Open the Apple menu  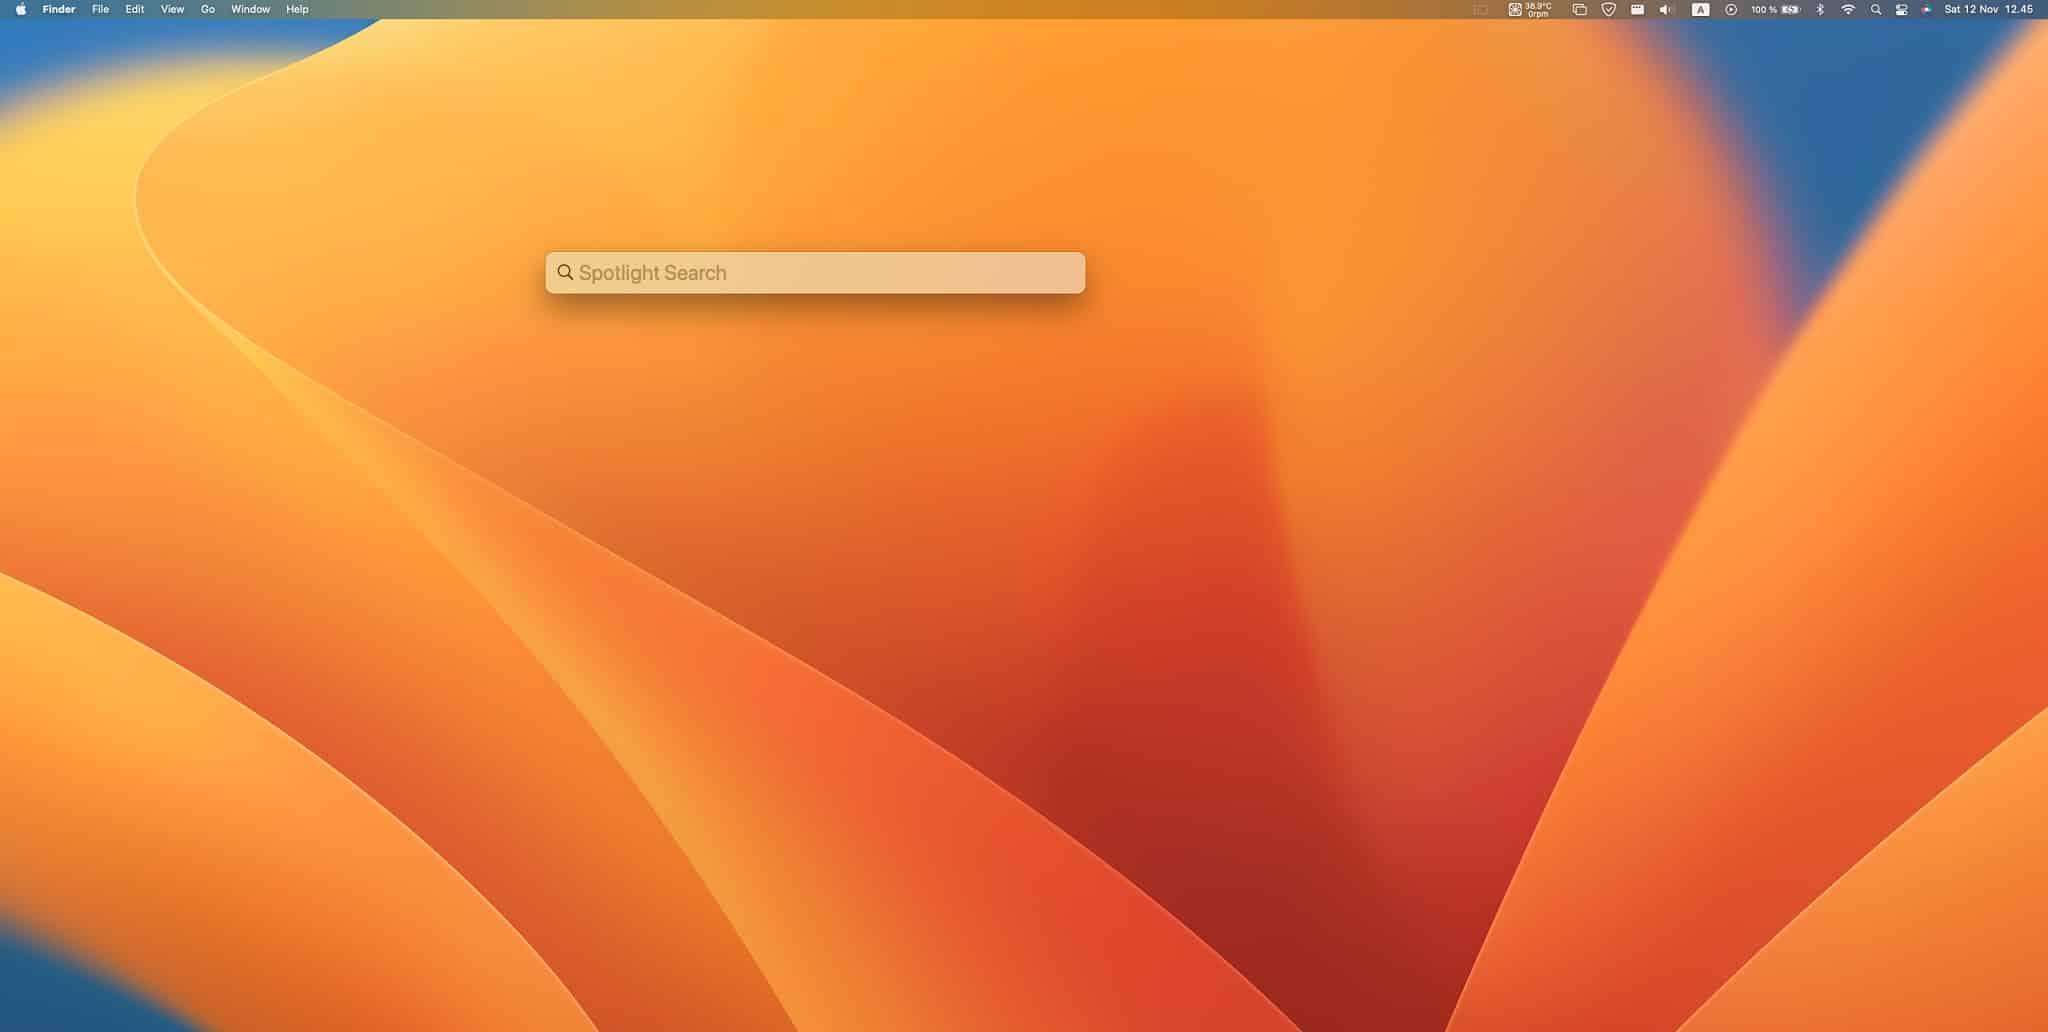(21, 9)
